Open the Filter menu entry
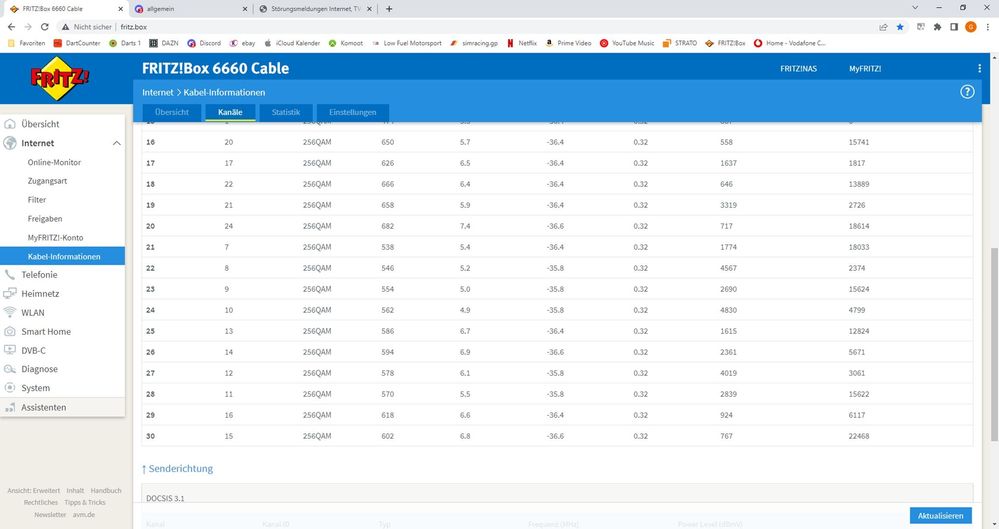This screenshot has width=999, height=529. (x=37, y=200)
